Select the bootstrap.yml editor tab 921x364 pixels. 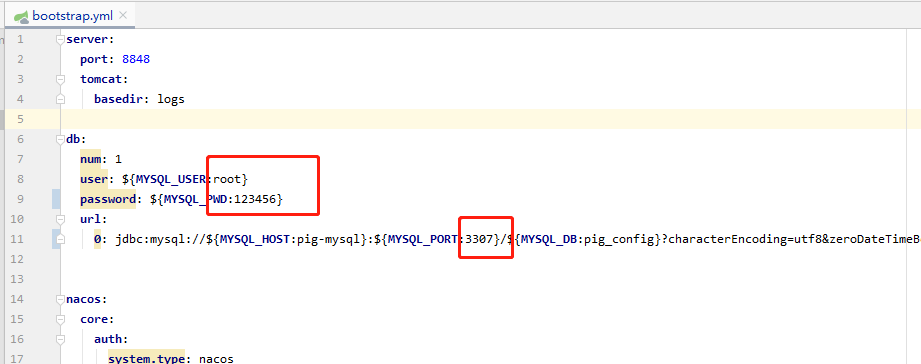point(70,16)
